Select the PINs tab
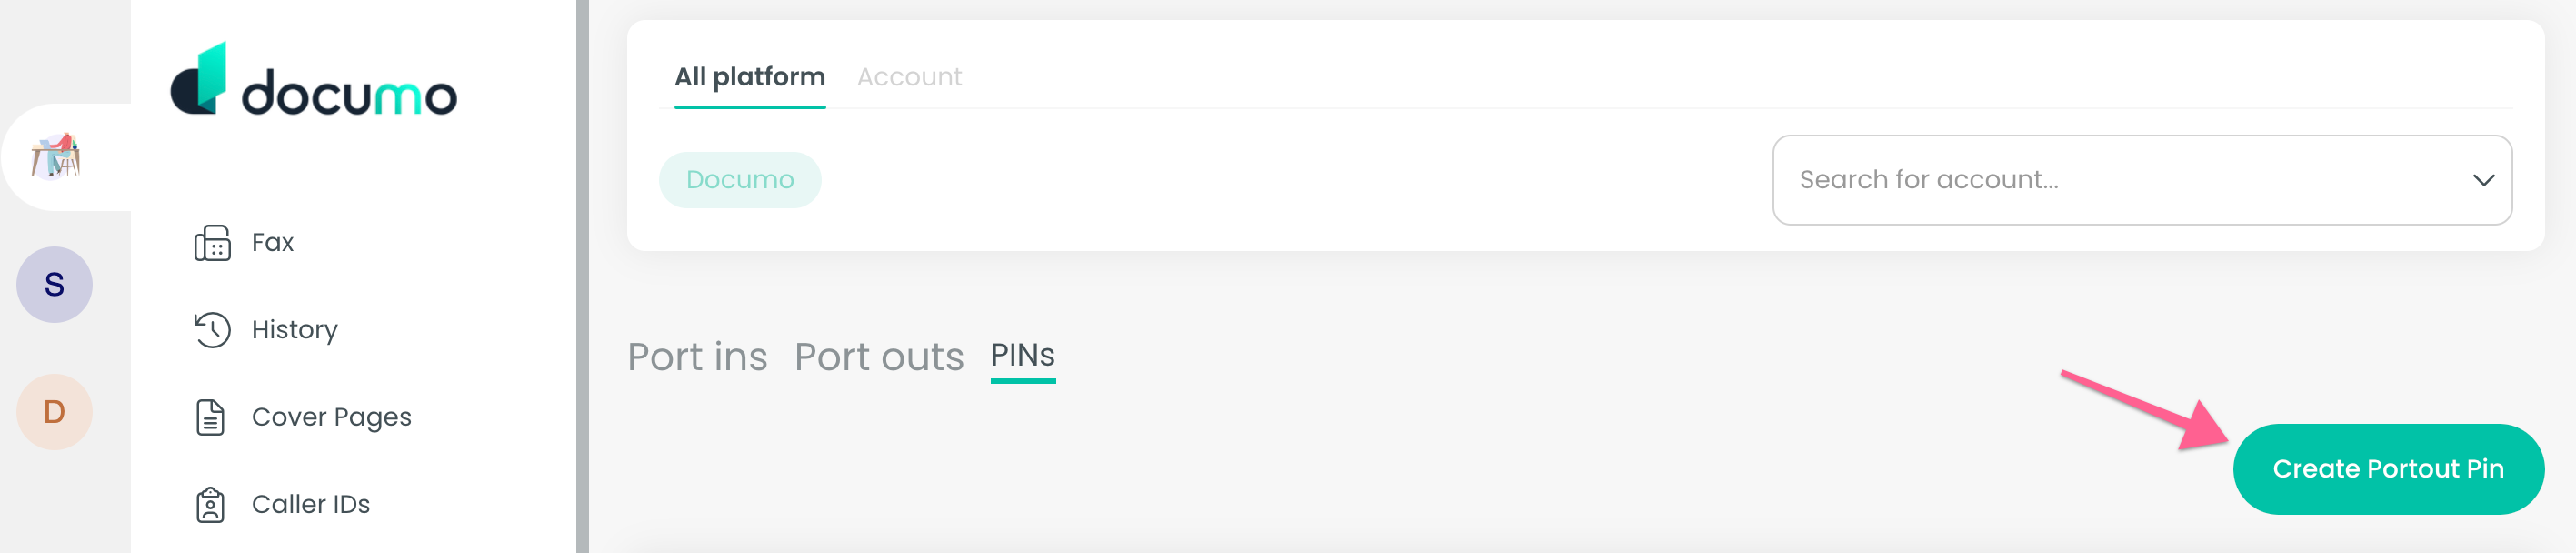Image resolution: width=2576 pixels, height=553 pixels. point(1022,356)
